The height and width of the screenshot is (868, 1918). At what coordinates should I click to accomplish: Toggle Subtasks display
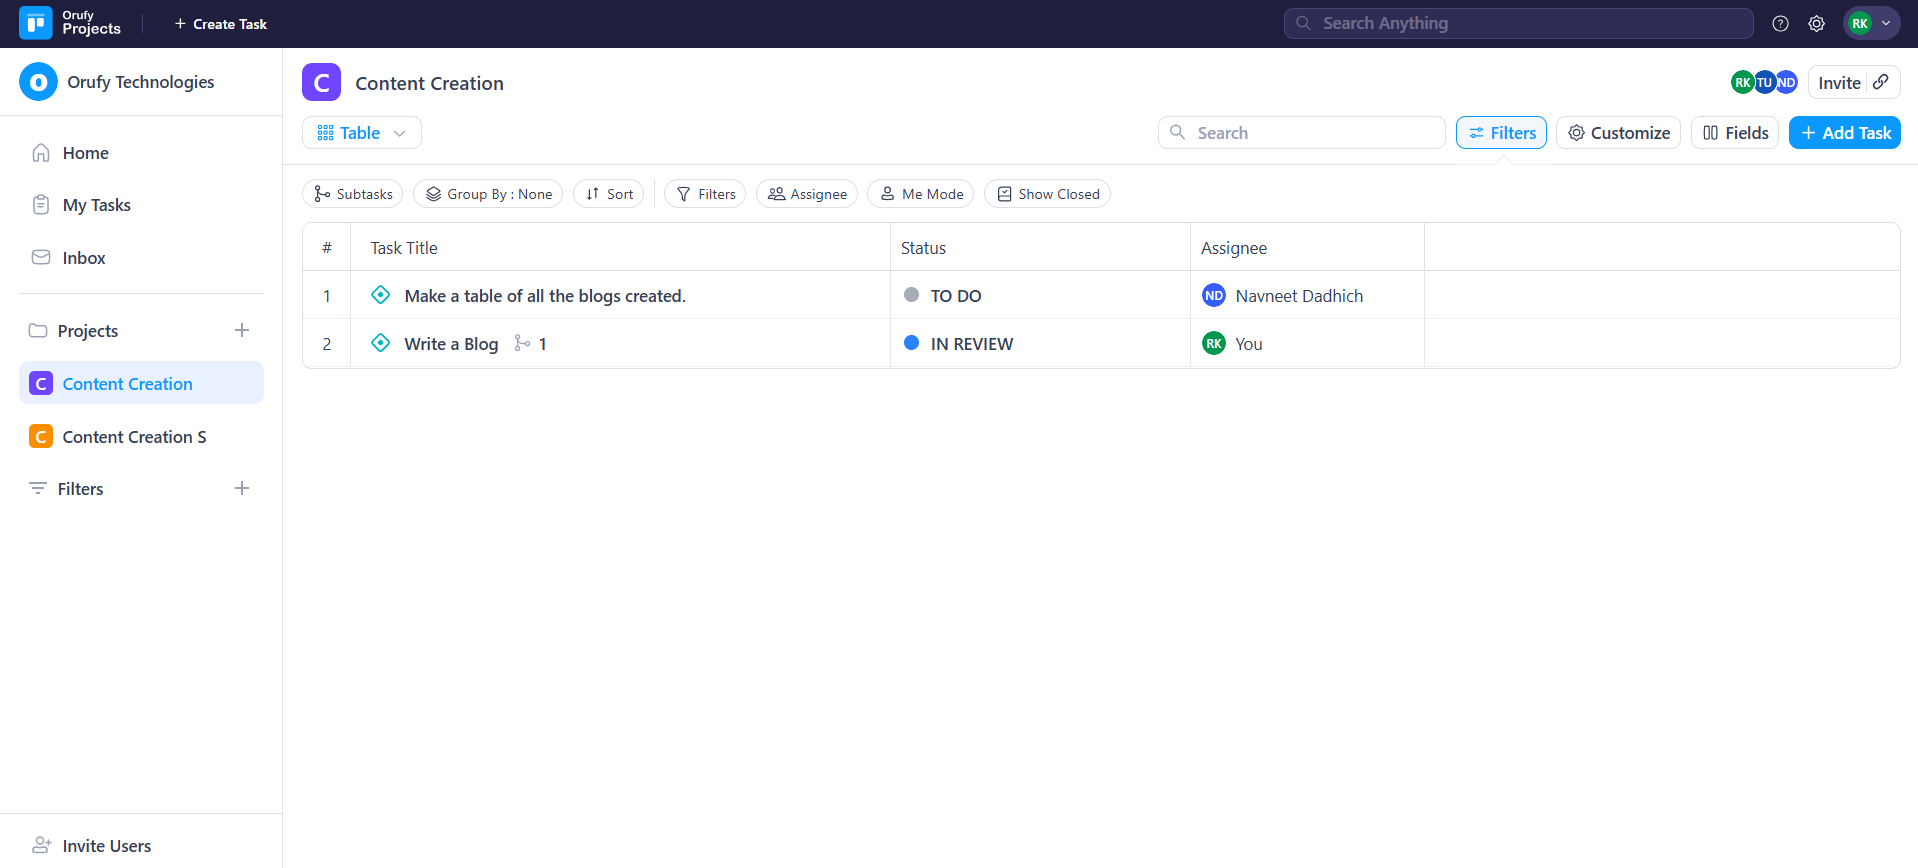click(x=352, y=194)
